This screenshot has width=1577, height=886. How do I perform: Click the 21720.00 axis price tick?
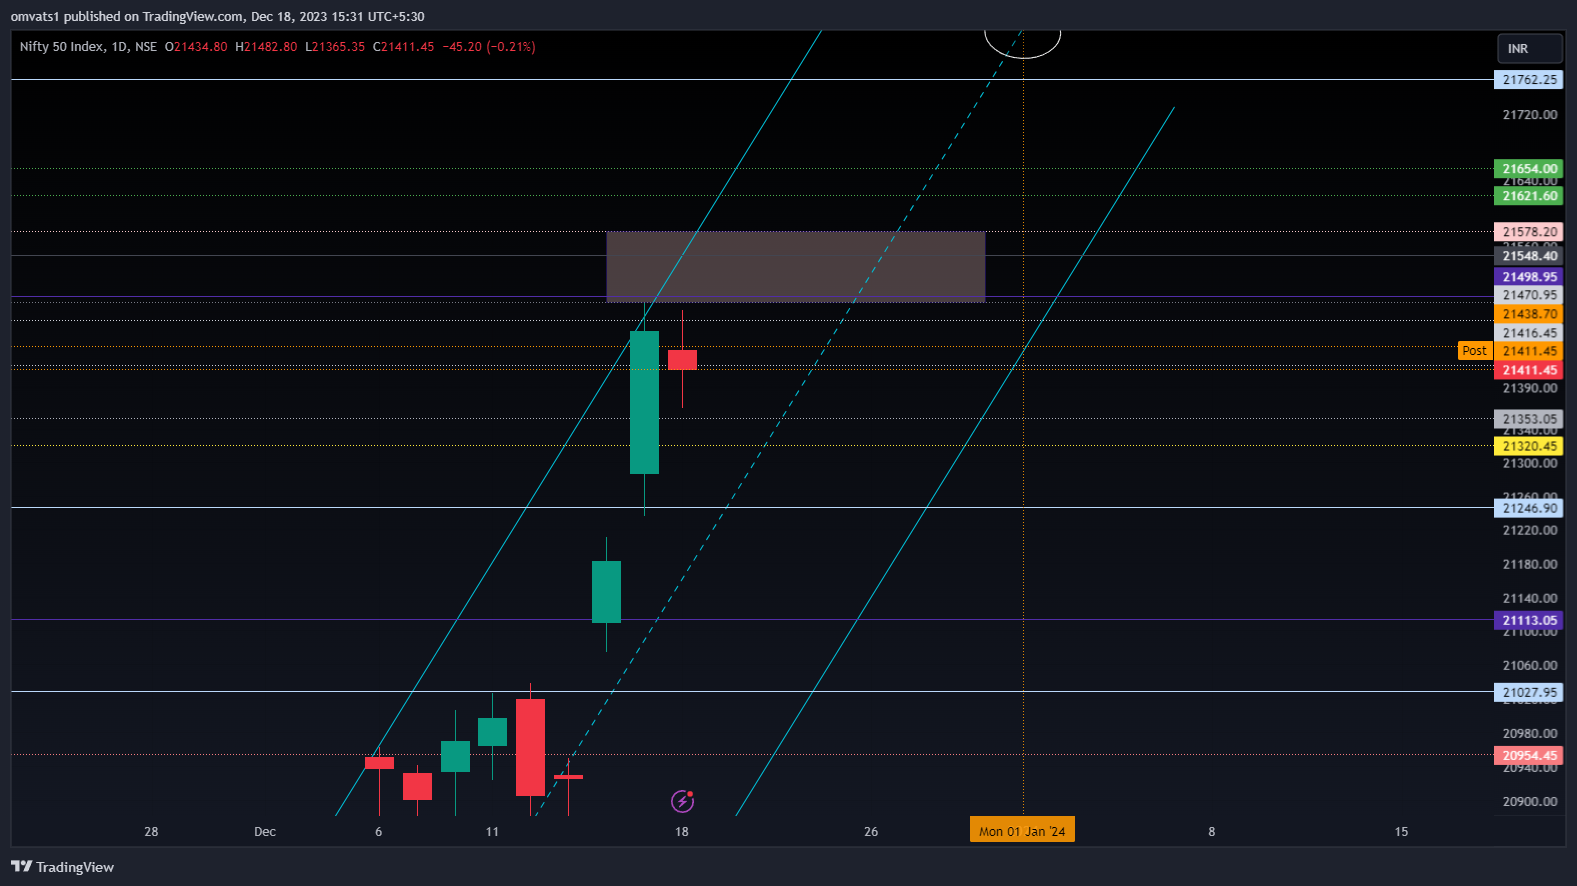(x=1530, y=115)
